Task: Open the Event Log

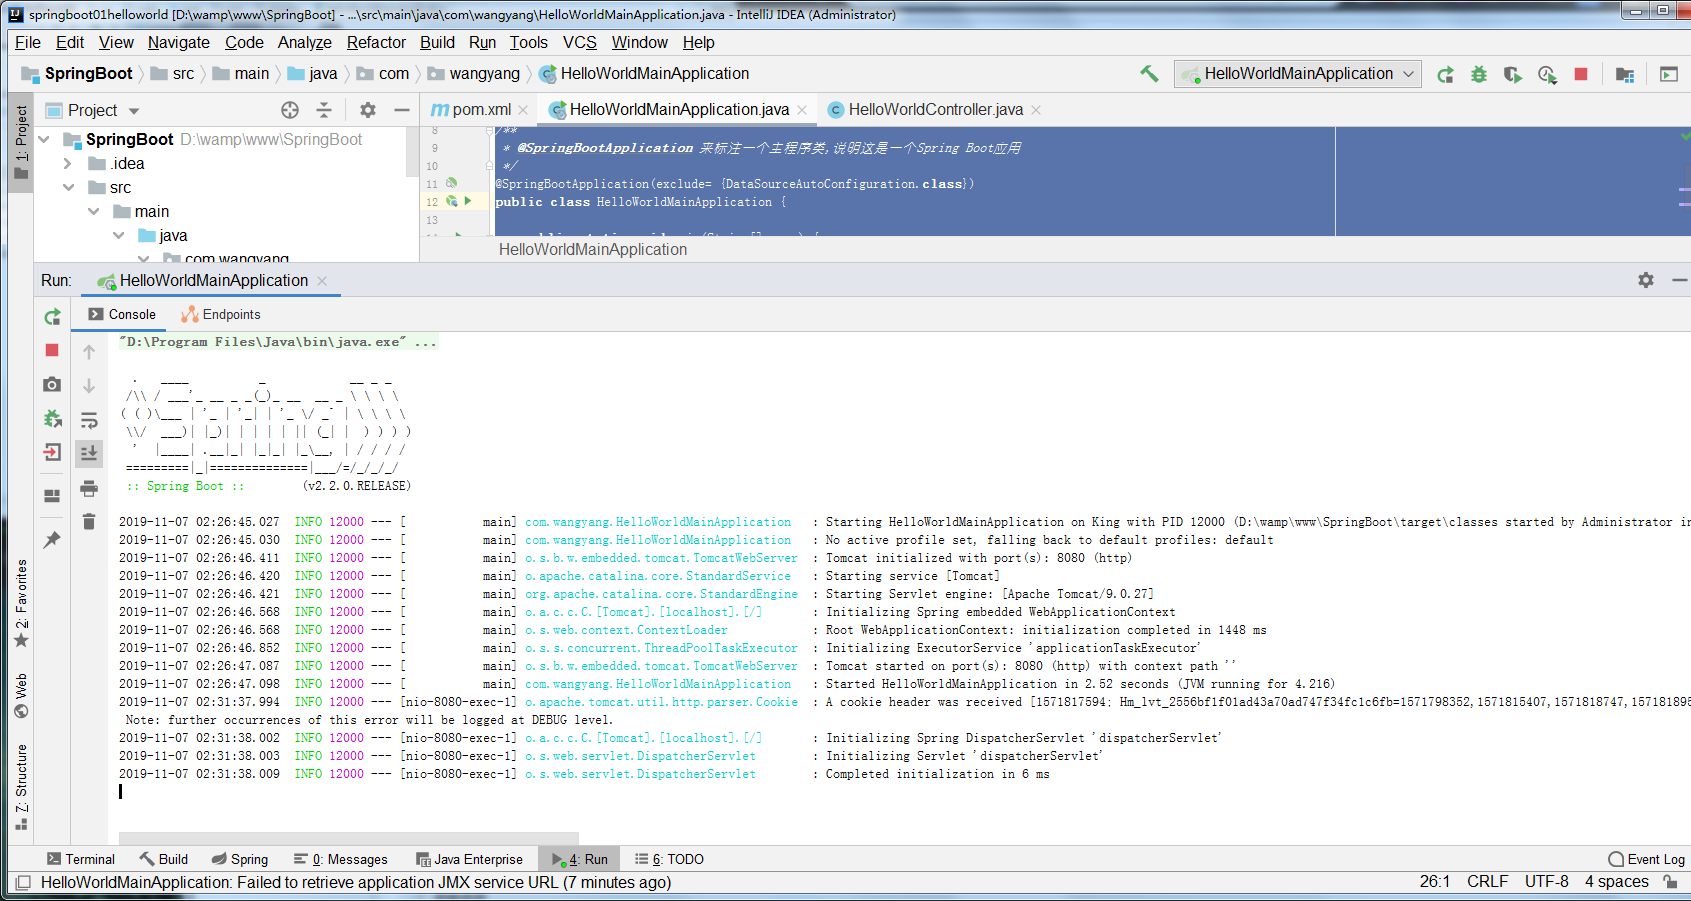Action: click(1647, 859)
